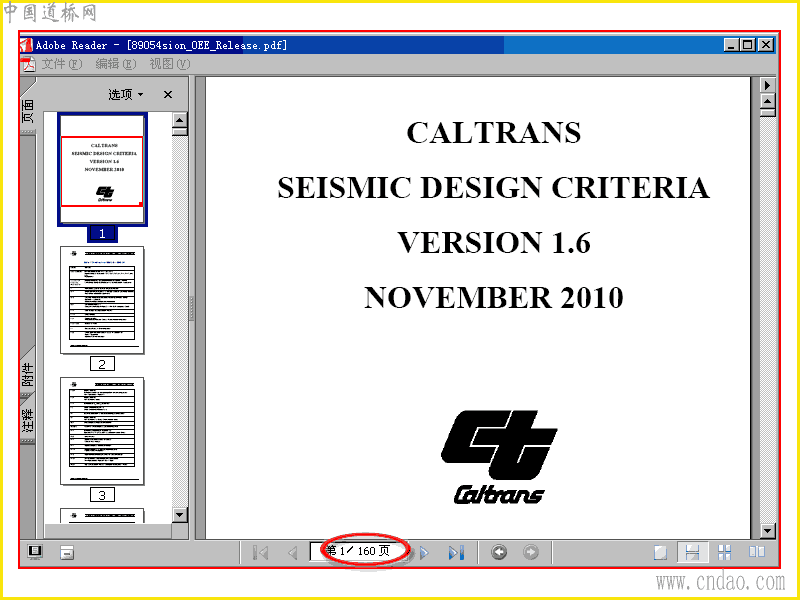Jump to the last page button
Viewport: 800px width, 600px height.
[457, 553]
